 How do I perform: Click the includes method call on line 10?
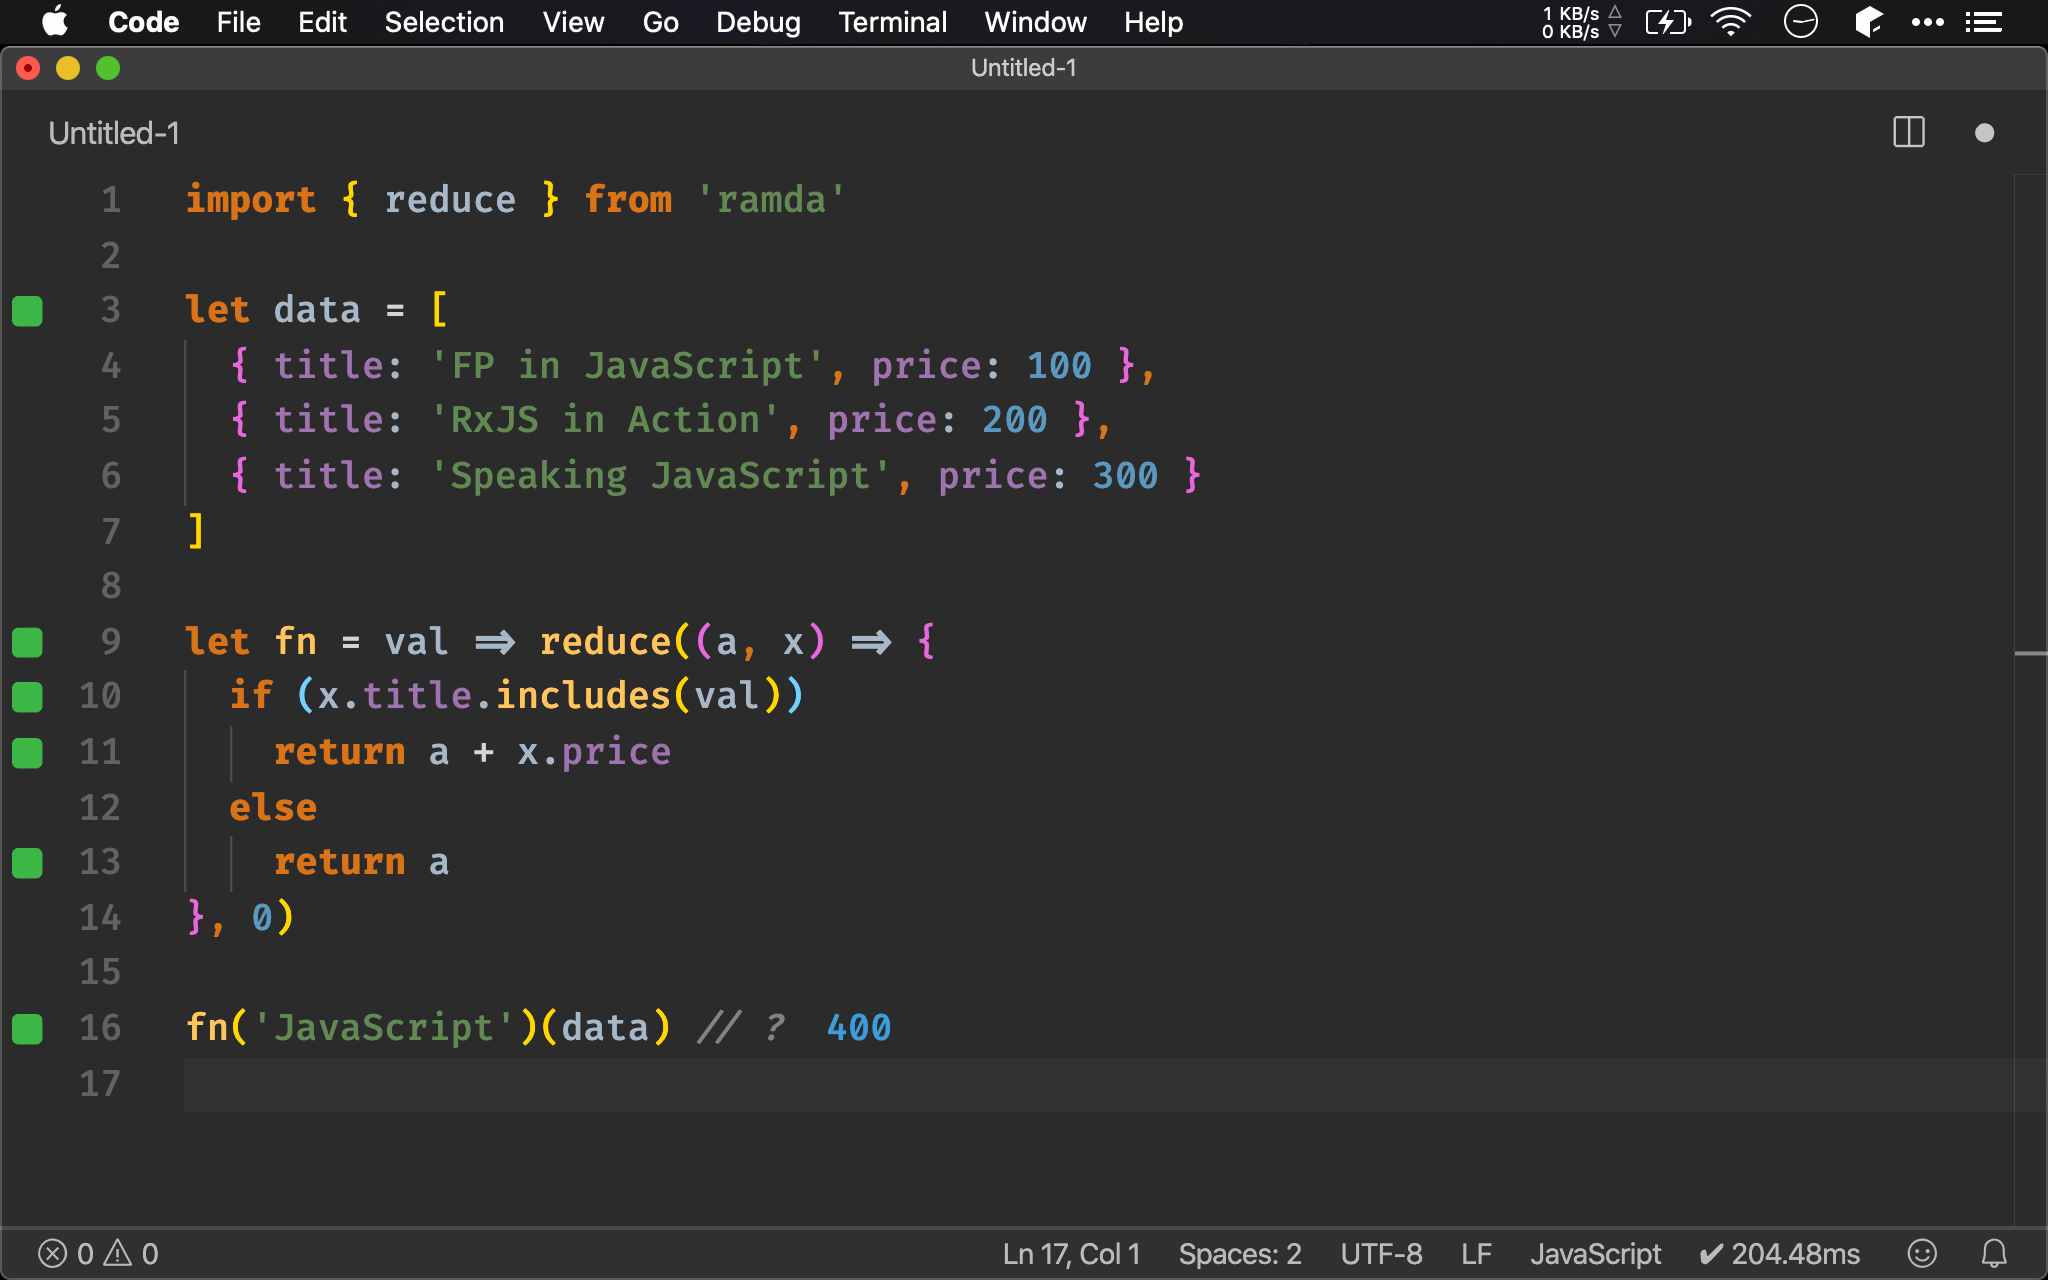[582, 696]
